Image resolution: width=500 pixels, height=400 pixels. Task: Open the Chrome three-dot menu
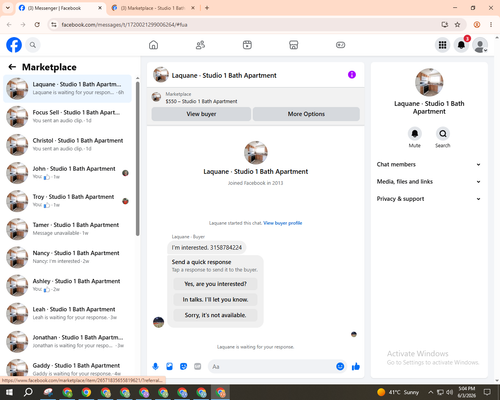pos(491,25)
